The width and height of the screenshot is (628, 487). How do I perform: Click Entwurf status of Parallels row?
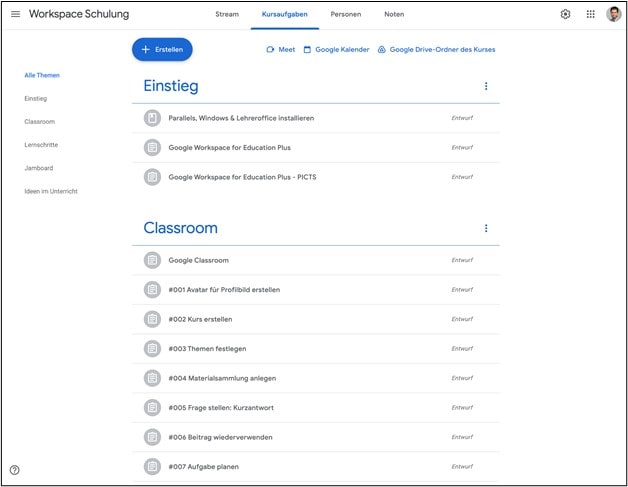(x=462, y=118)
